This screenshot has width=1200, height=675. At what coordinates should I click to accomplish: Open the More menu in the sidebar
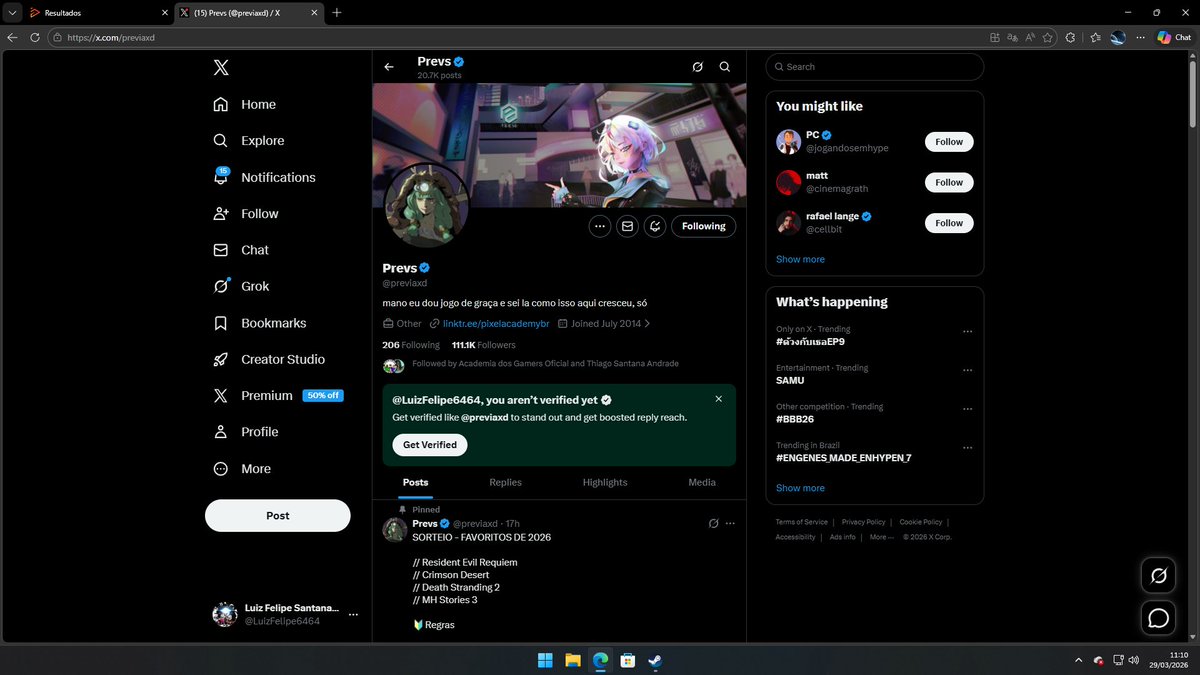coord(242,468)
